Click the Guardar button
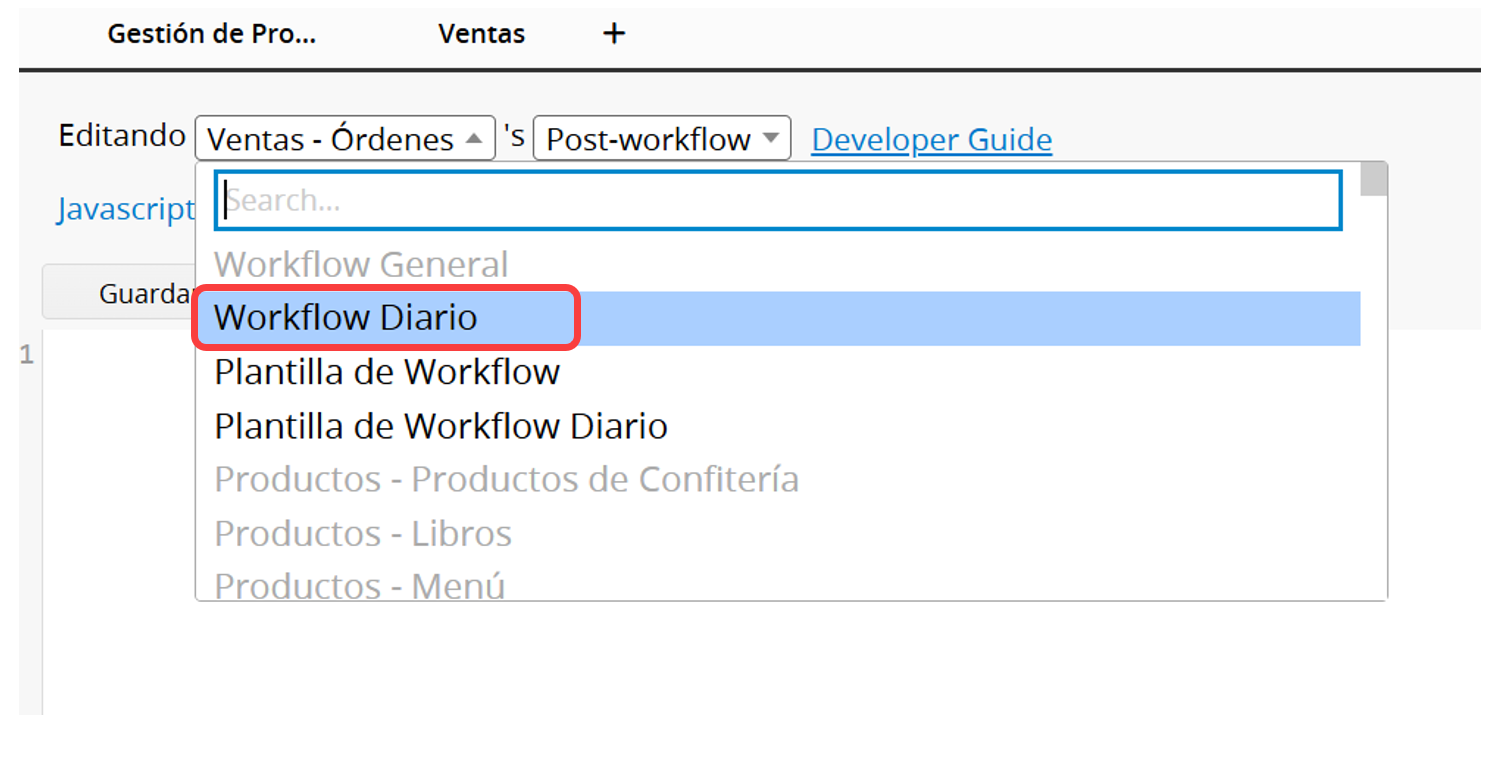 pos(120,293)
